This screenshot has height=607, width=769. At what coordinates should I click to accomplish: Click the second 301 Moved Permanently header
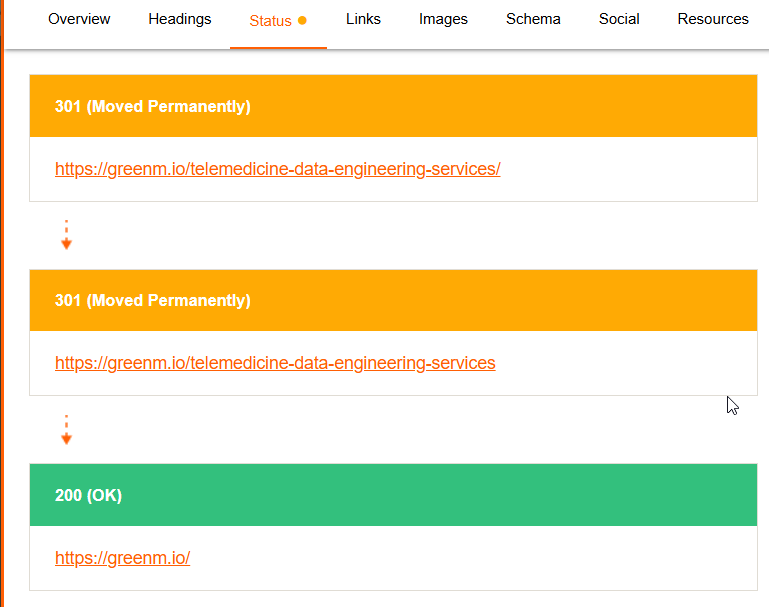393,300
